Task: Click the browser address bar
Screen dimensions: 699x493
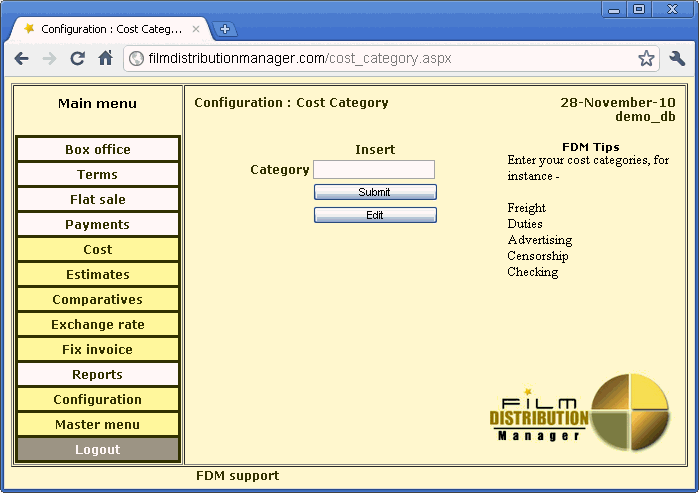Action: coord(380,59)
